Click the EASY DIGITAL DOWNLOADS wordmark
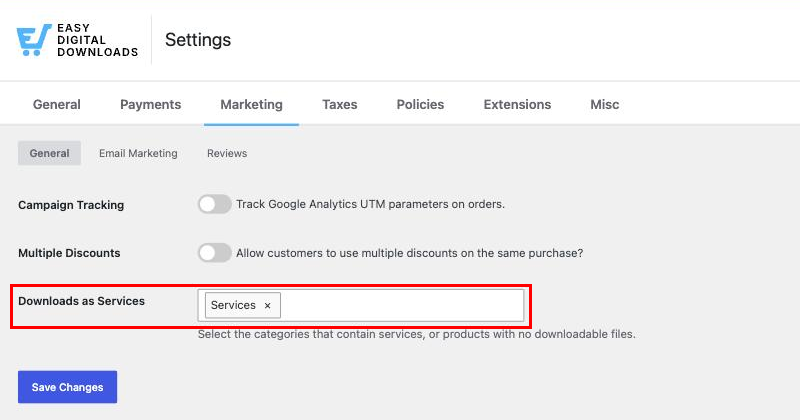Image resolution: width=800 pixels, height=420 pixels. pyautogui.click(x=97, y=40)
